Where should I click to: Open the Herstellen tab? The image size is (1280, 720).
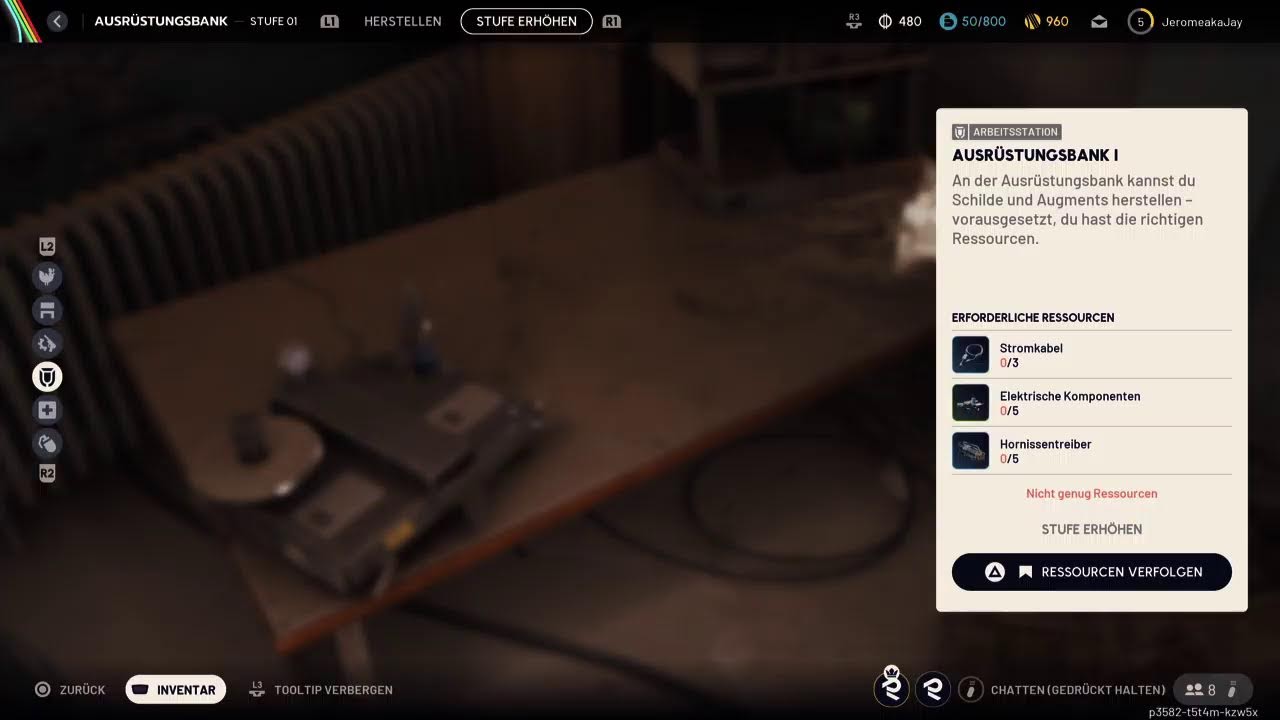point(403,21)
